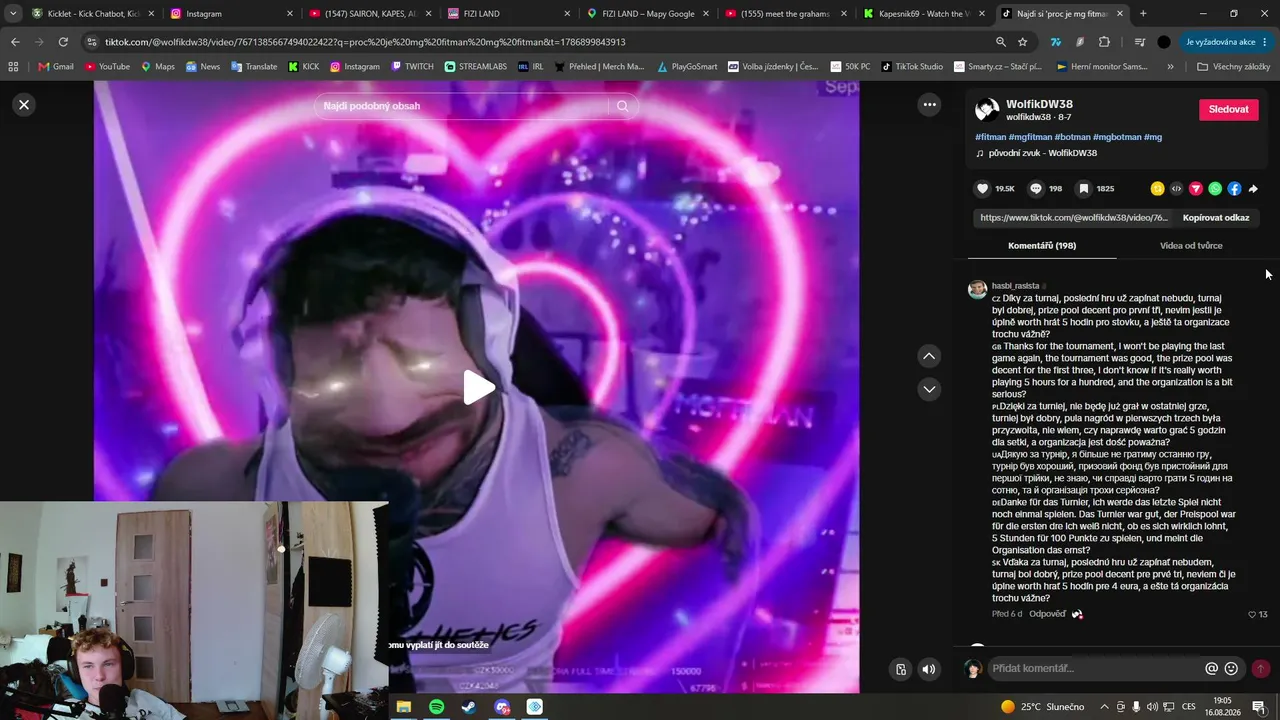Play the paused TikTok video
This screenshot has width=1280, height=720.
pyautogui.click(x=479, y=388)
